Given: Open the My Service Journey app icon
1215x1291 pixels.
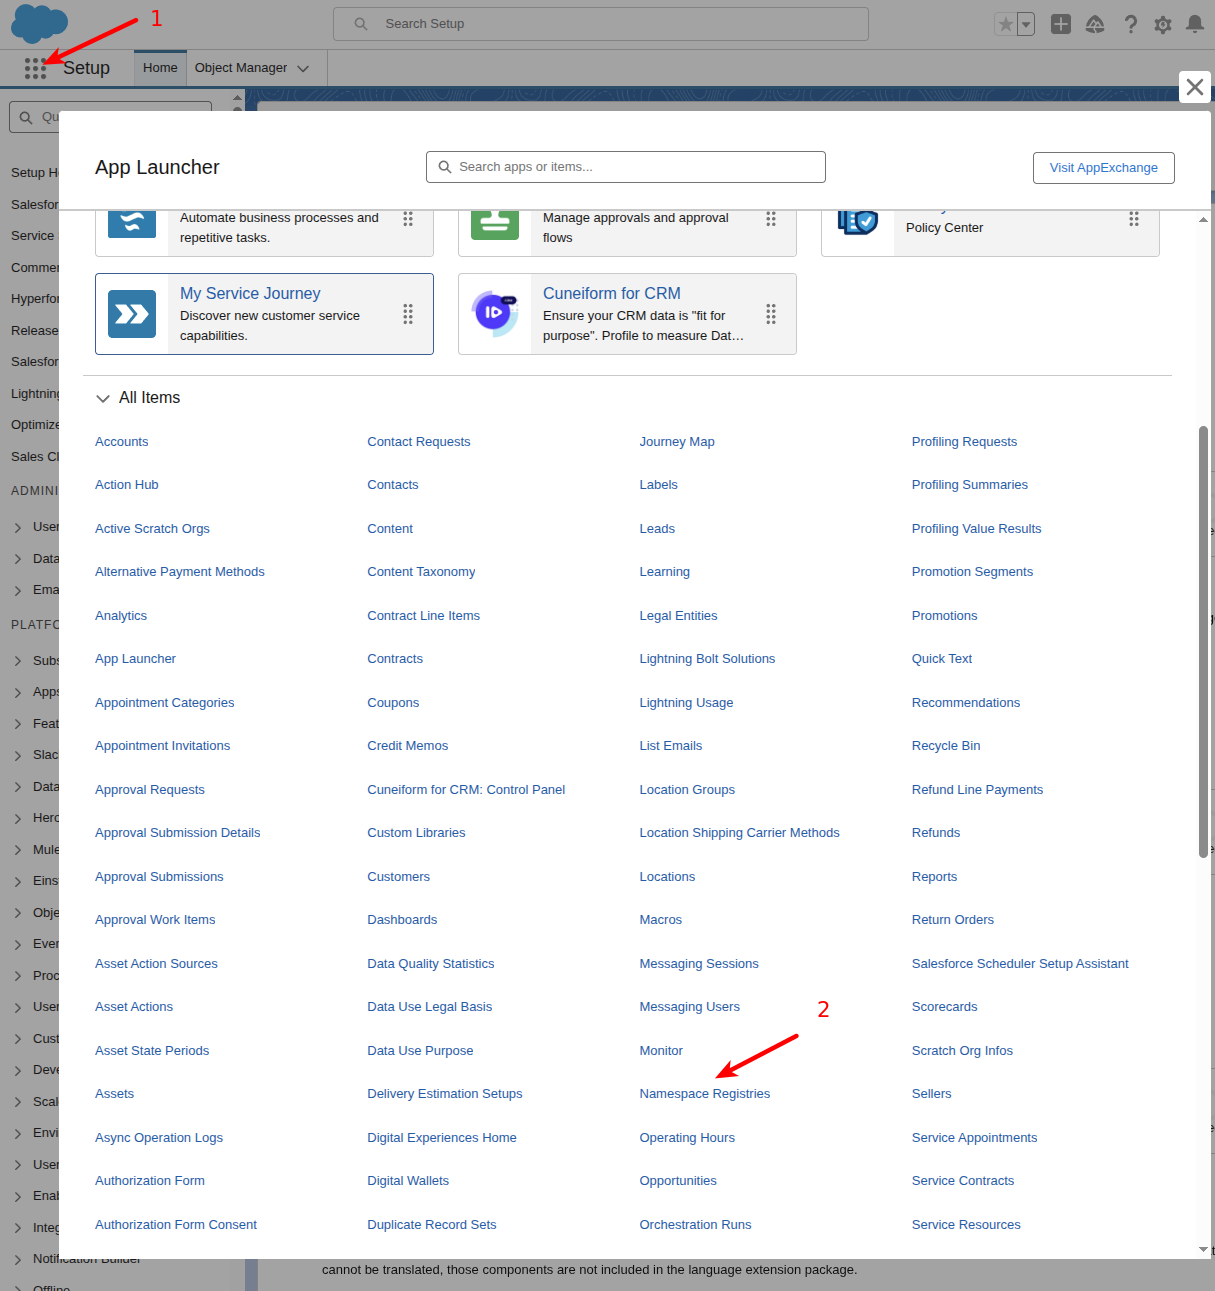Looking at the screenshot, I should point(132,313).
